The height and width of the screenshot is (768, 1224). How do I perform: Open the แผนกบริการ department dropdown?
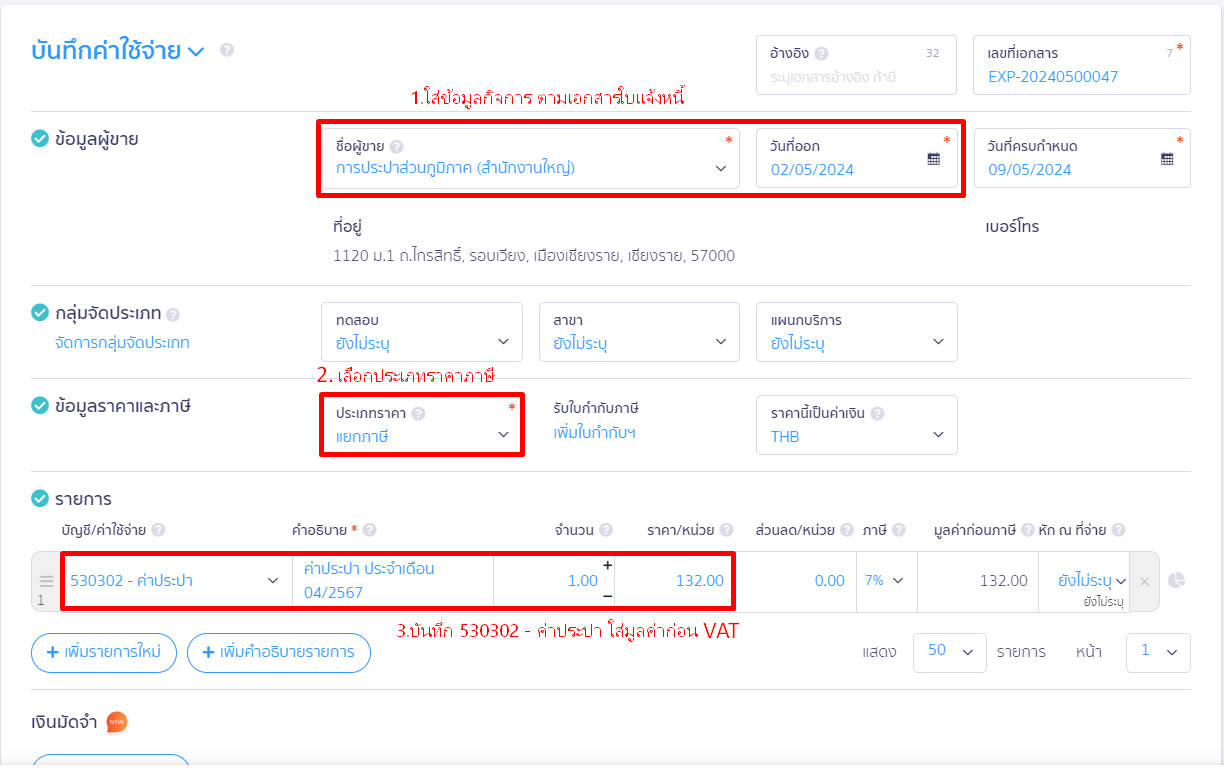pyautogui.click(x=857, y=331)
